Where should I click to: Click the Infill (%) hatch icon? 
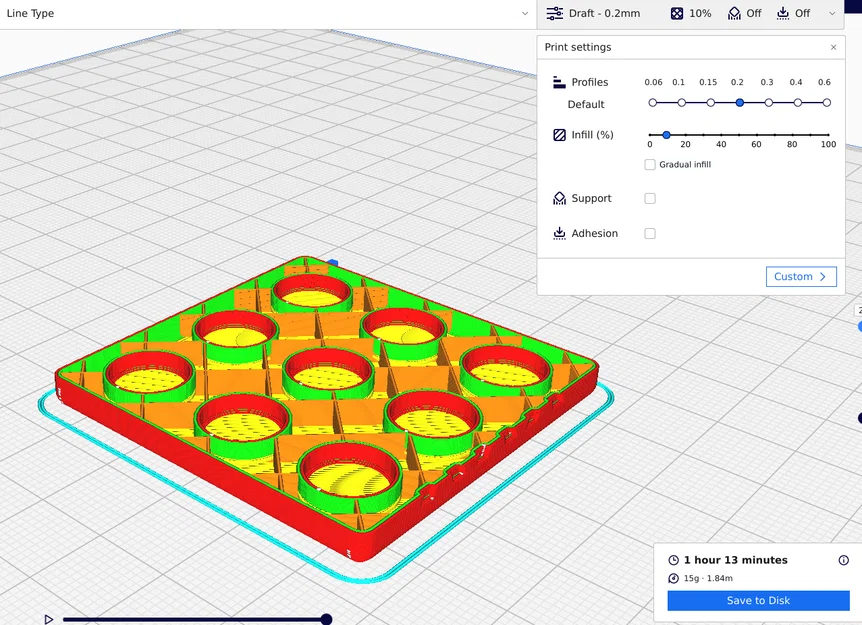[559, 135]
